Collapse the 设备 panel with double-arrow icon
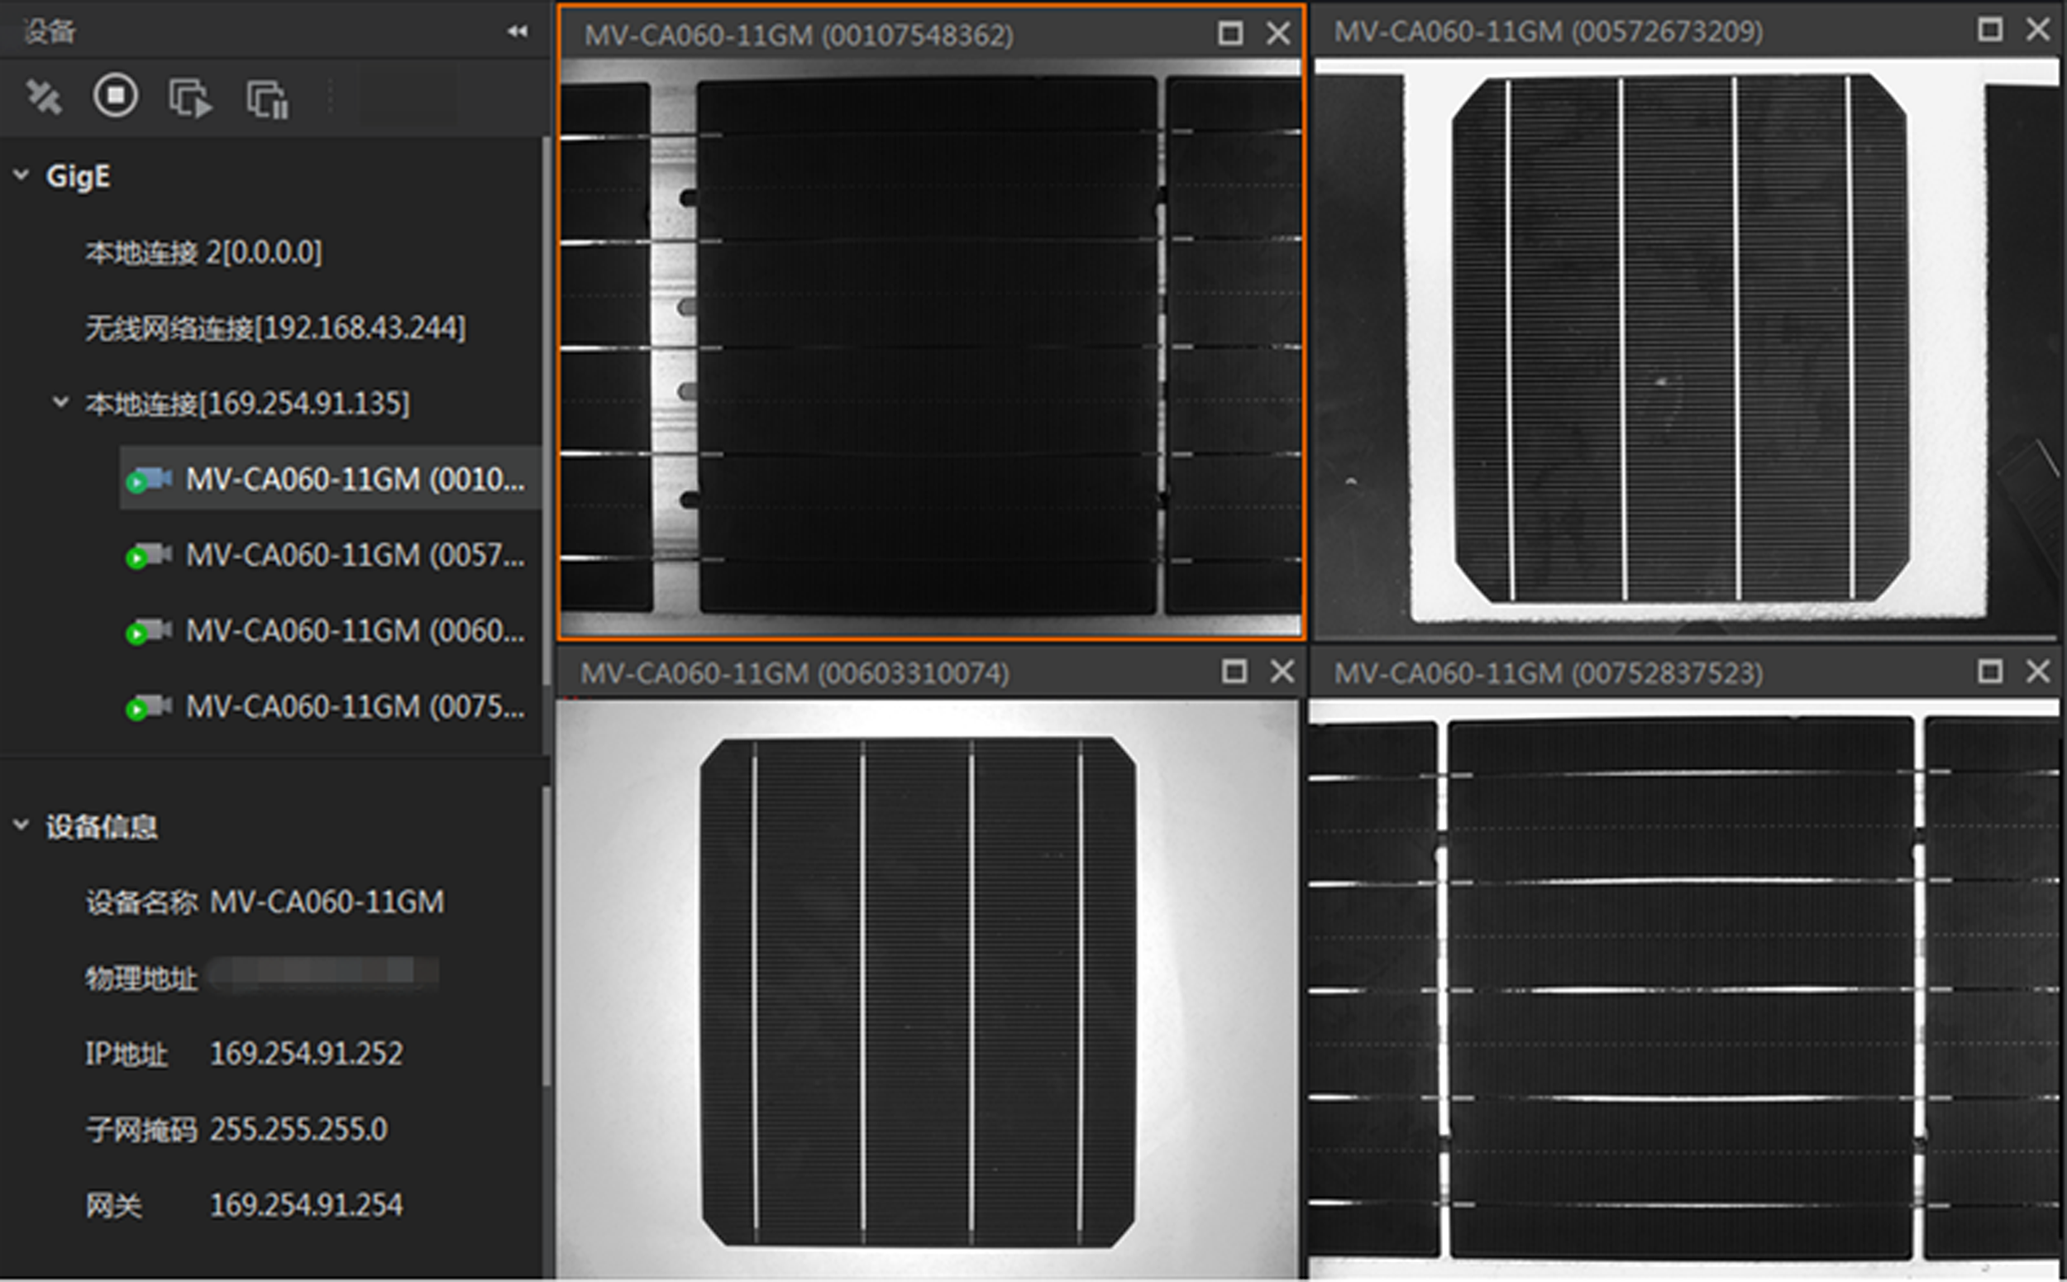Image resolution: width=2067 pixels, height=1282 pixels. click(516, 31)
